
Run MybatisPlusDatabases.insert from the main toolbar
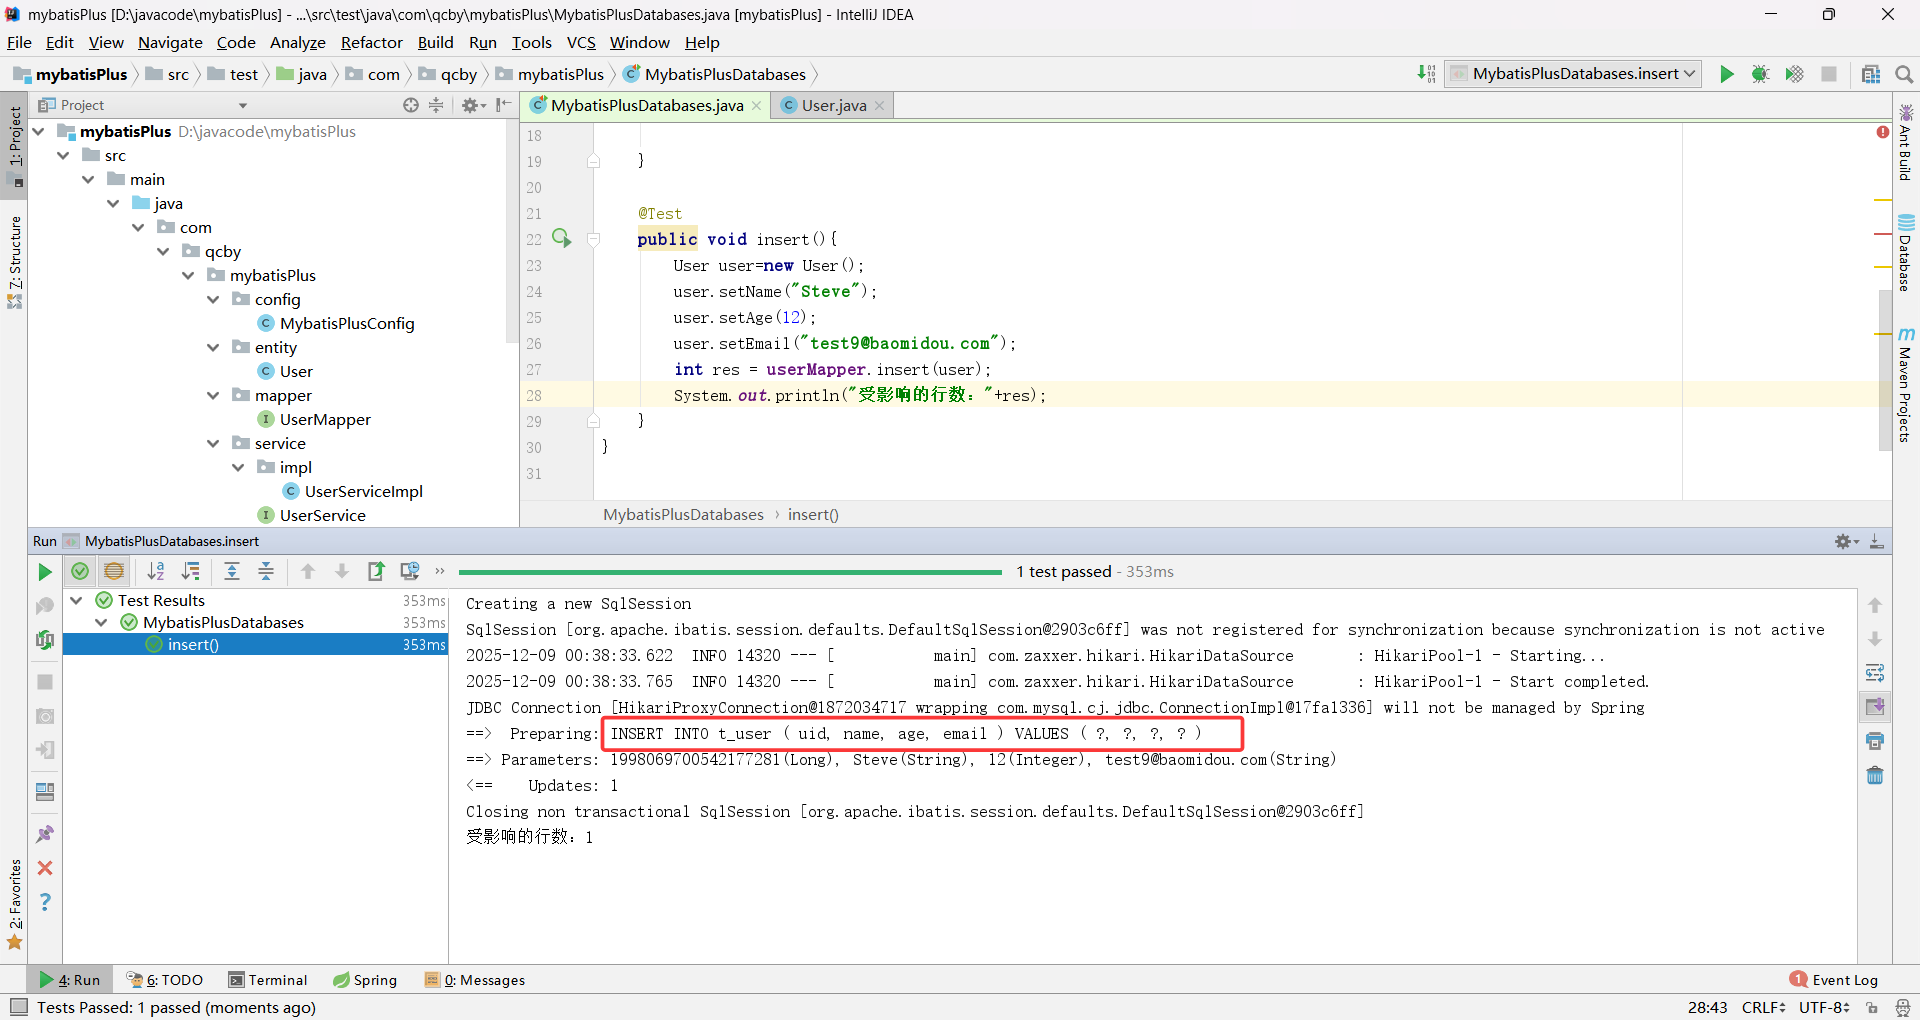1726,74
